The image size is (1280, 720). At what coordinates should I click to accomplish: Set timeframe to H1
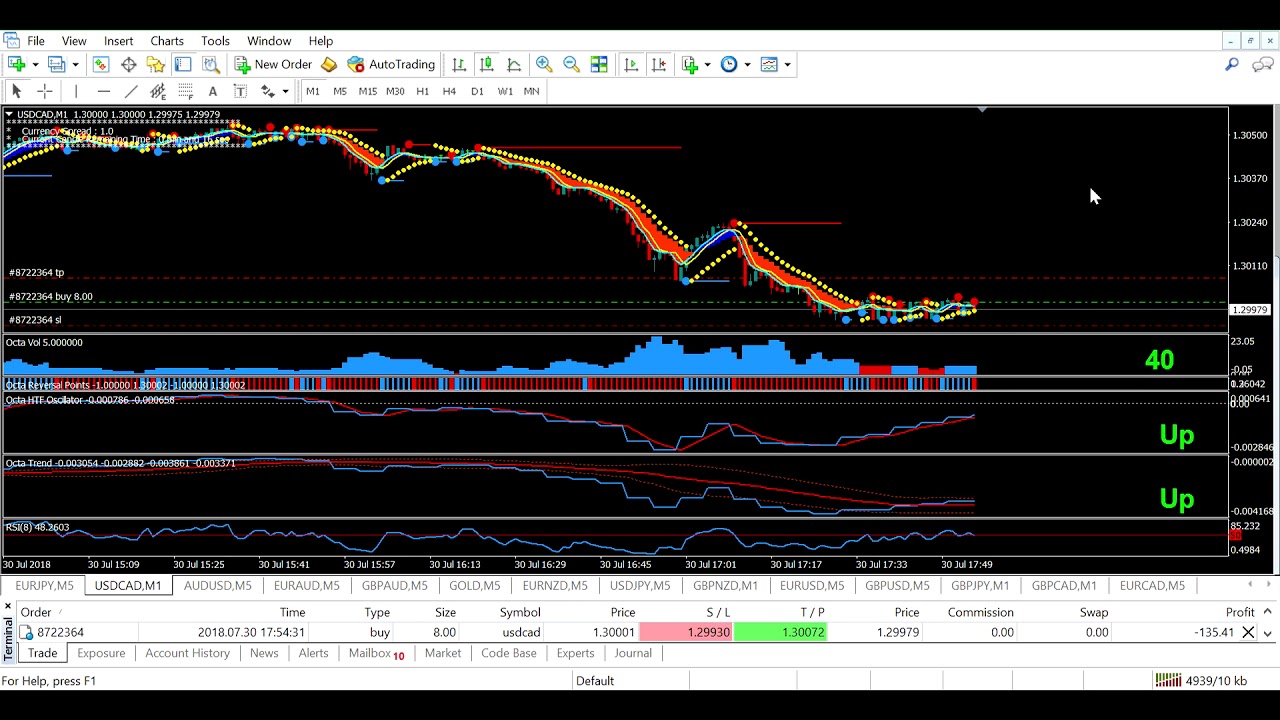coord(422,91)
